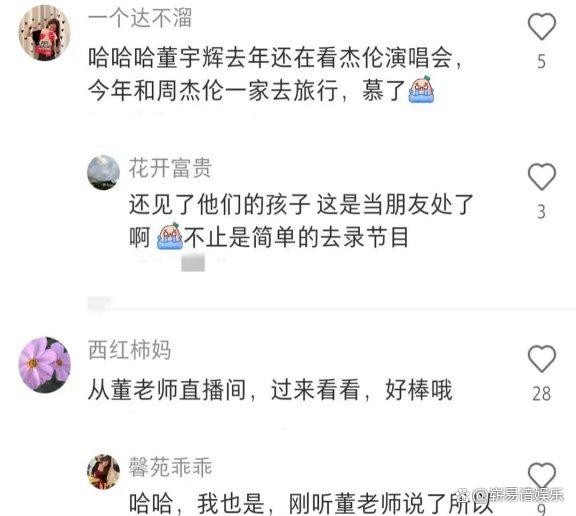Click the watermark account name at bottom right

(519, 496)
